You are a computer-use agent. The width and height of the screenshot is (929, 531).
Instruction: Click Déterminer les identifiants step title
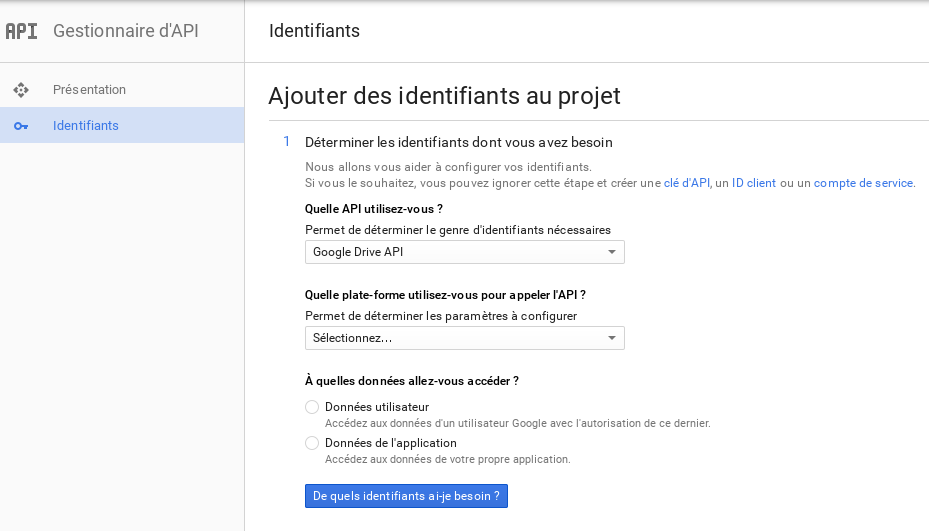(x=459, y=142)
